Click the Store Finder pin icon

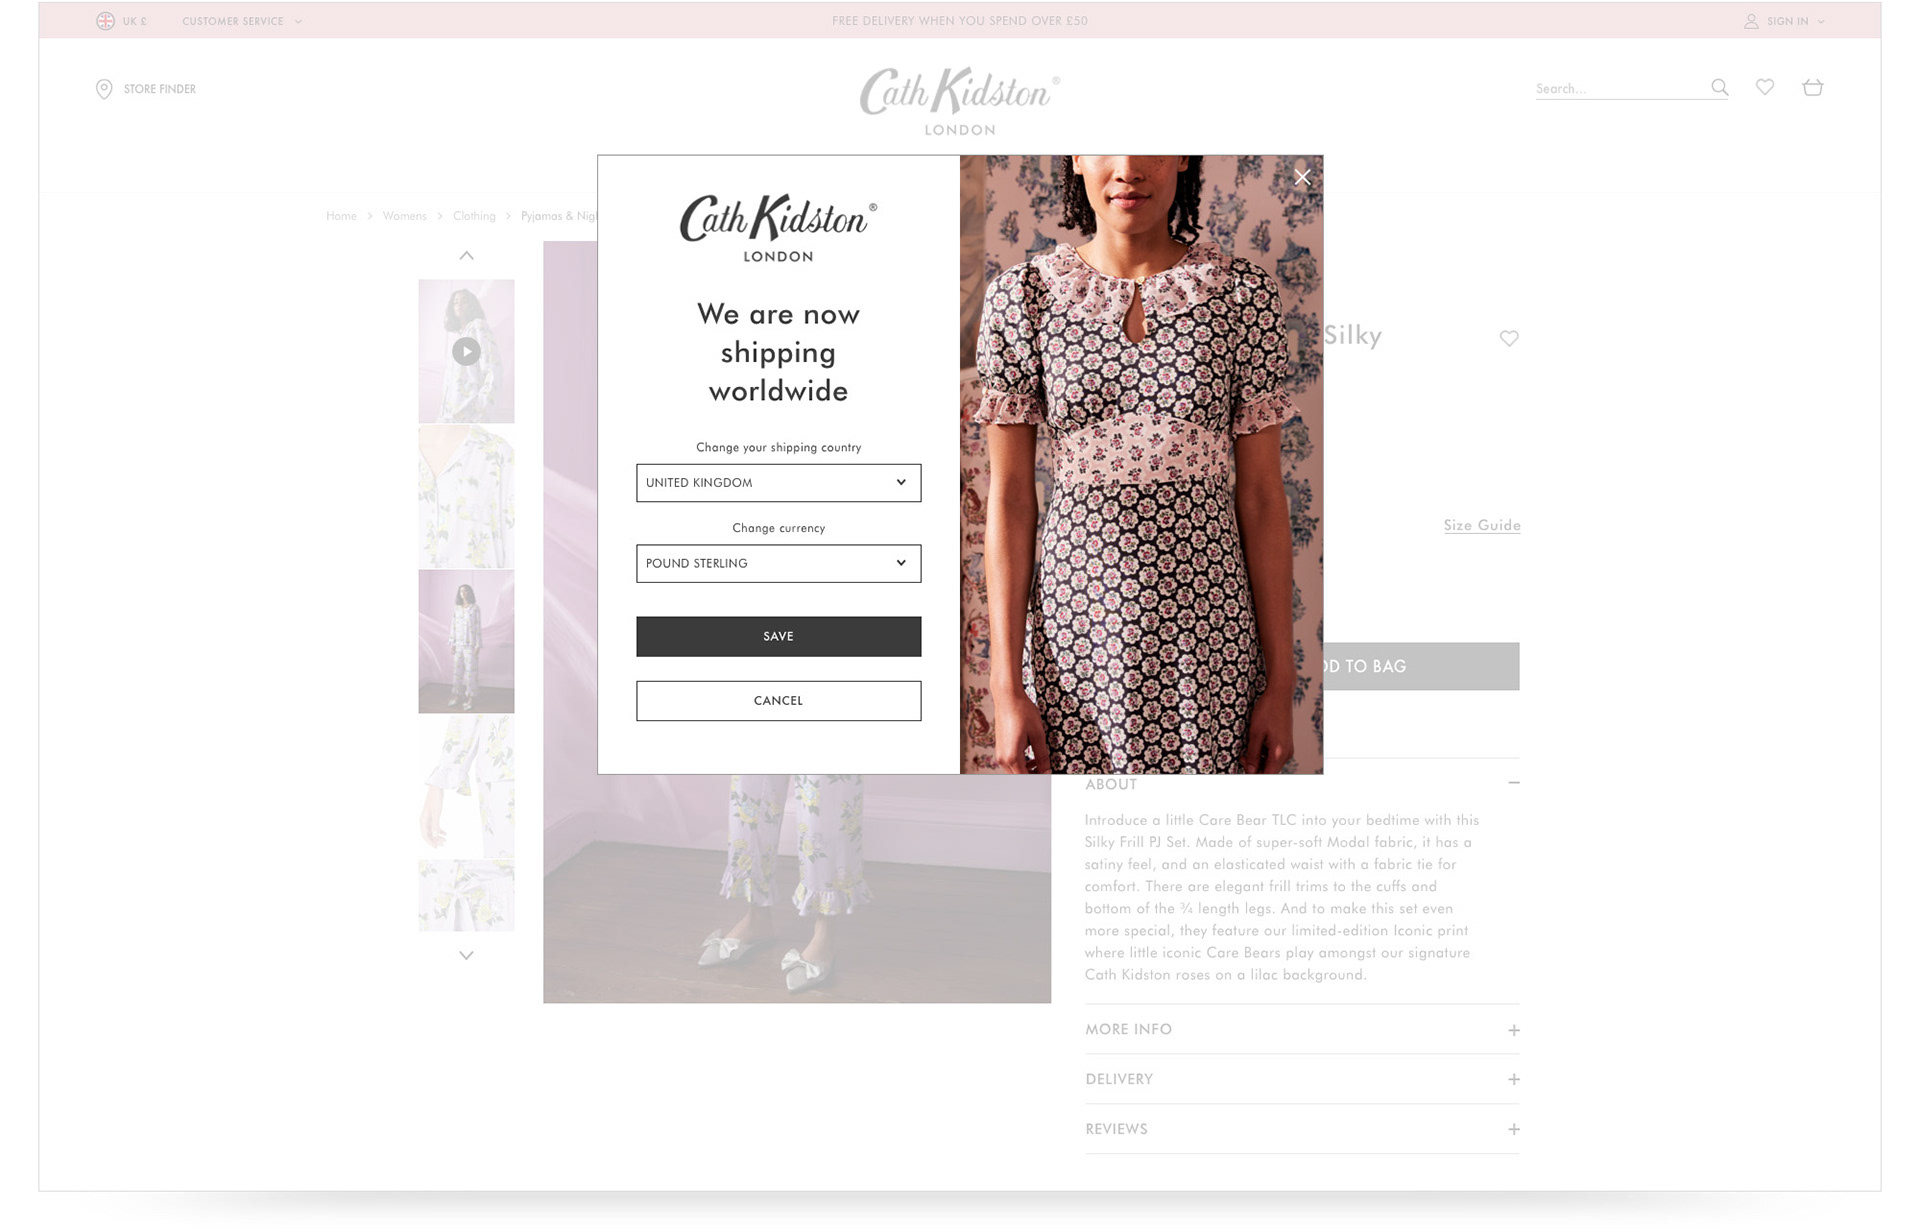104,89
